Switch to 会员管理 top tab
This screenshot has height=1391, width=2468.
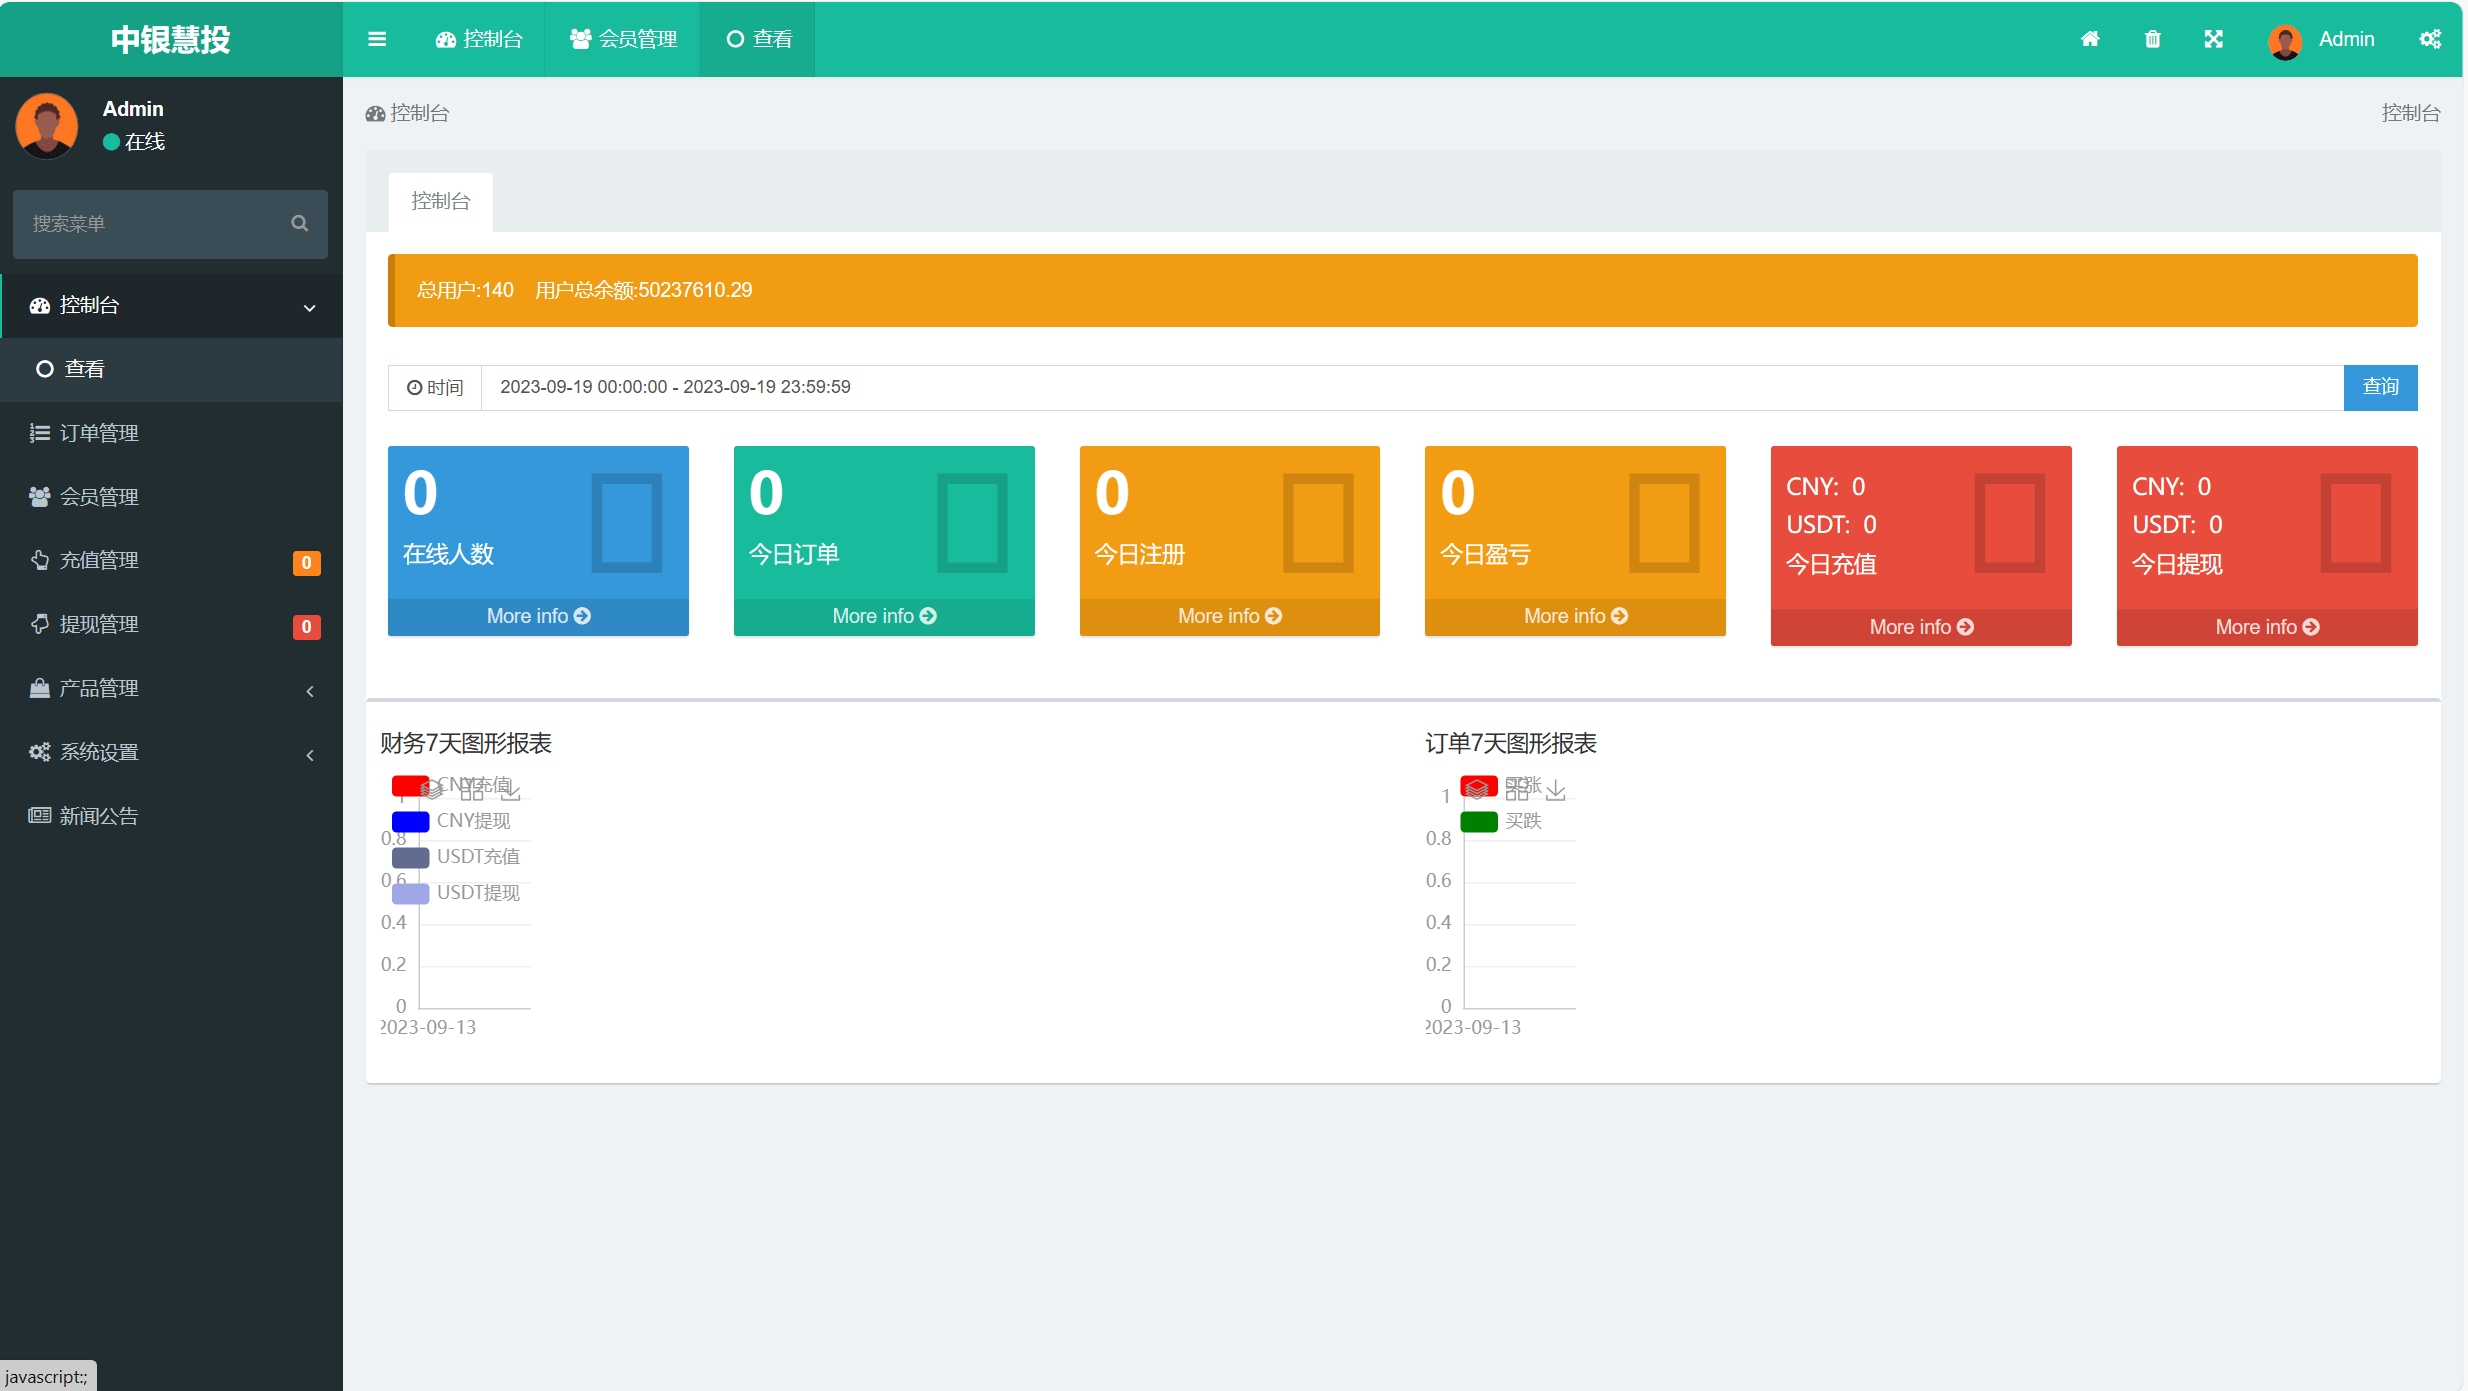(x=623, y=39)
